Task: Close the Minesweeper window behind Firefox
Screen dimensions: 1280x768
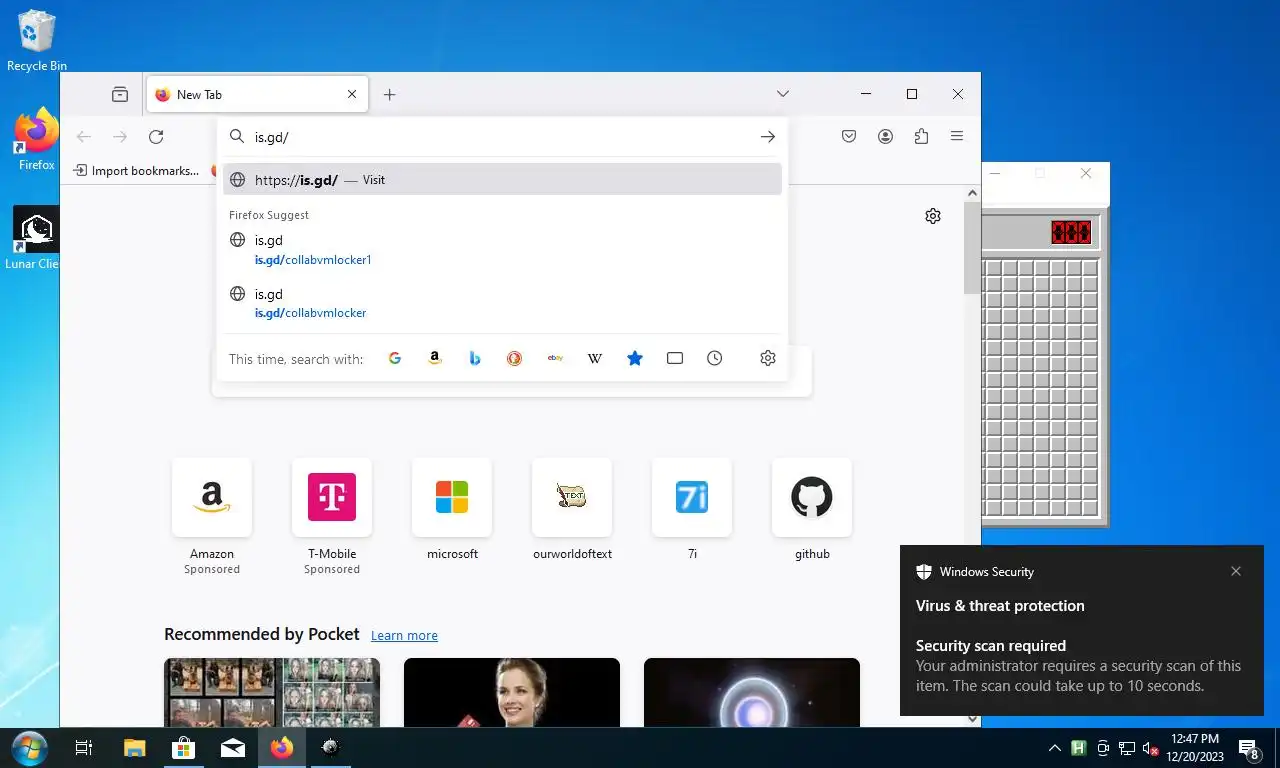Action: click(x=1086, y=173)
